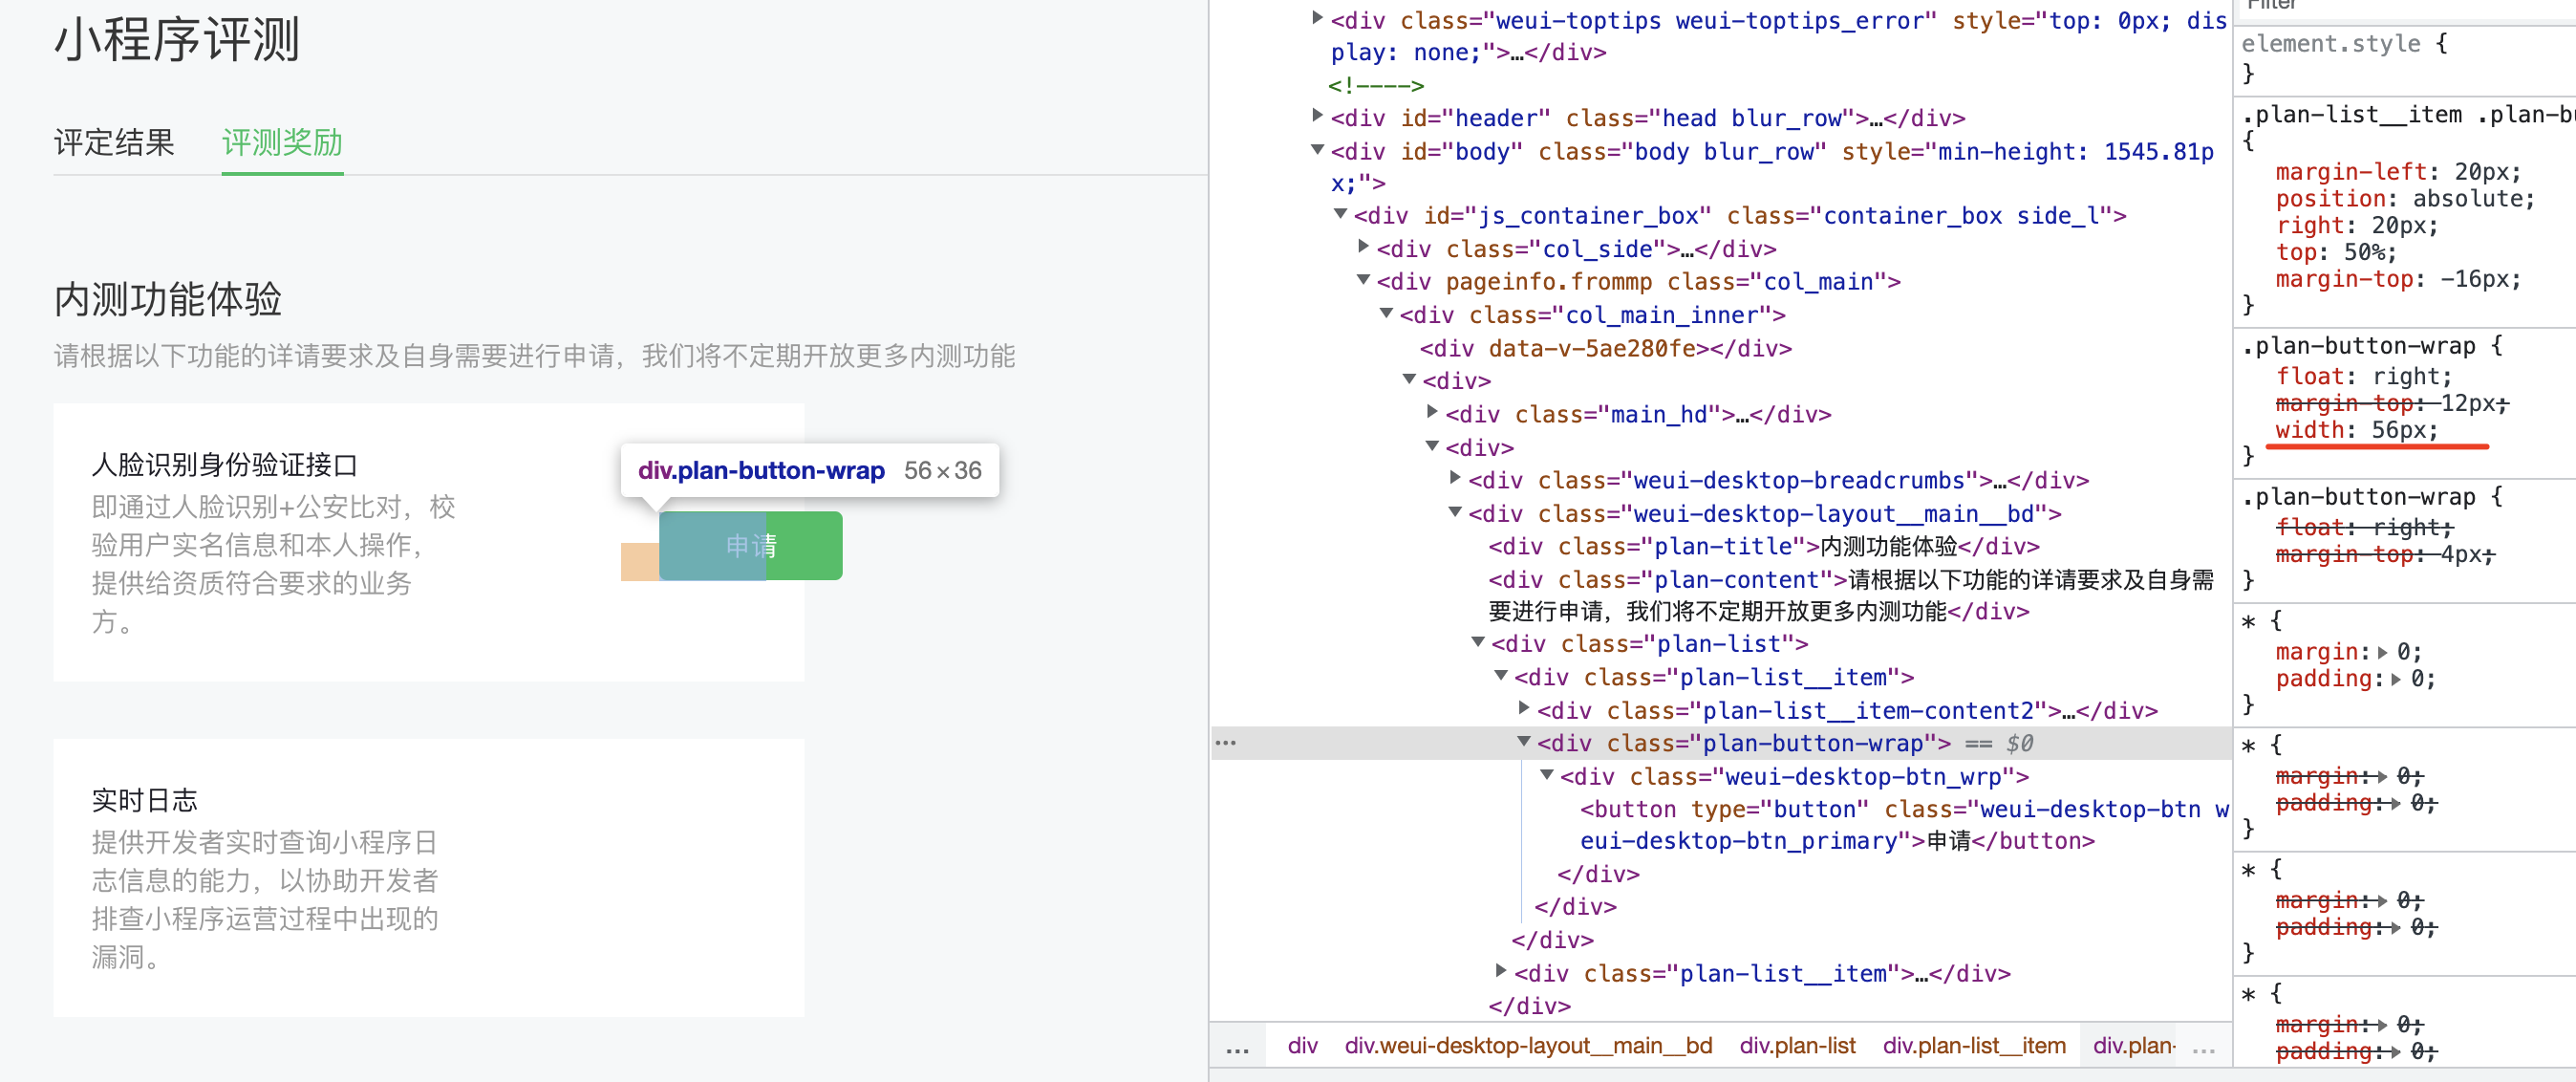Select div.weui-desktop-layout__main__bd breadcrumb
This screenshot has width=2576, height=1082.
pyautogui.click(x=1528, y=1046)
